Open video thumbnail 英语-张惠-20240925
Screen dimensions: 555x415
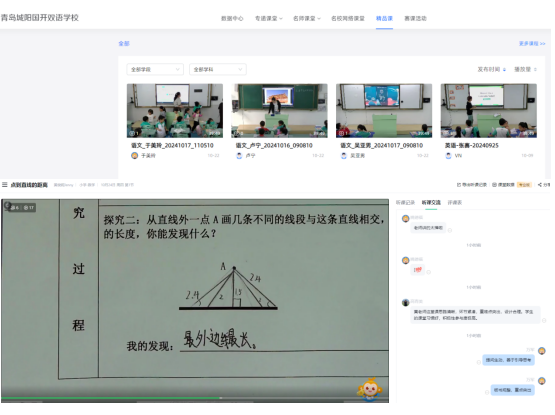pos(488,110)
